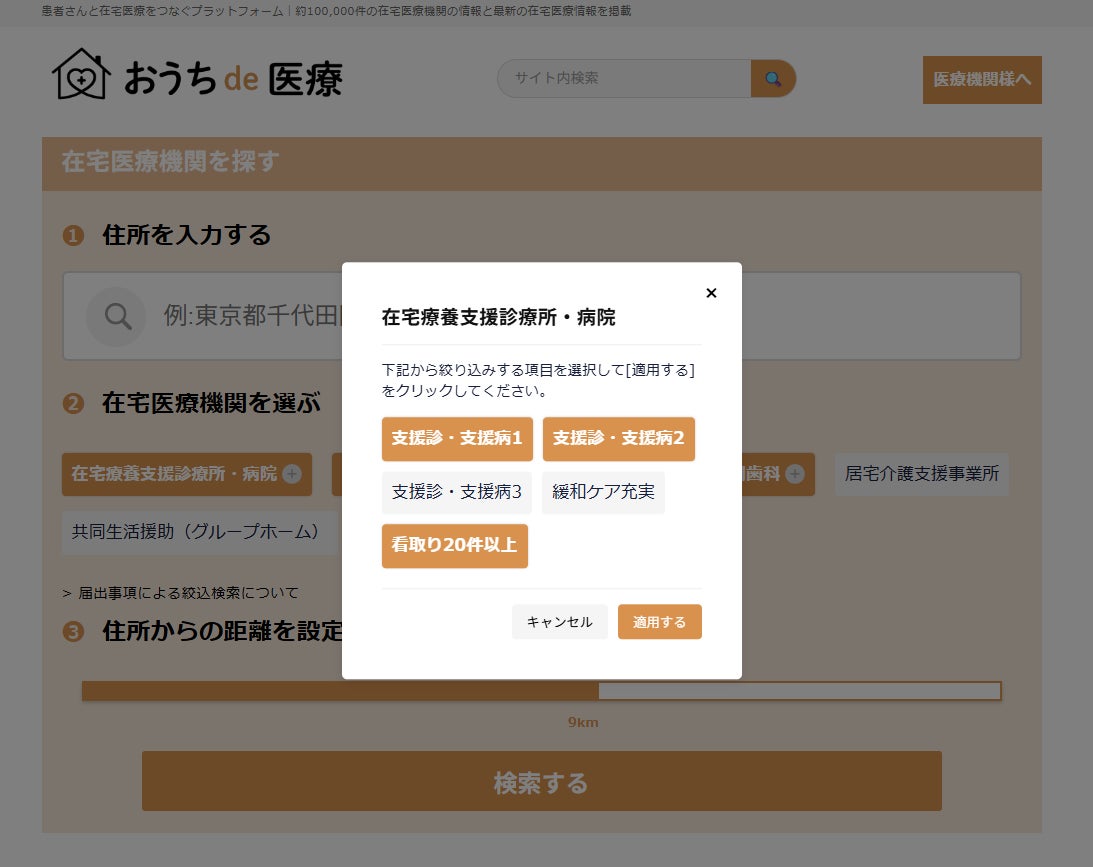Select 居宅介護支援事業所 category

click(x=922, y=474)
